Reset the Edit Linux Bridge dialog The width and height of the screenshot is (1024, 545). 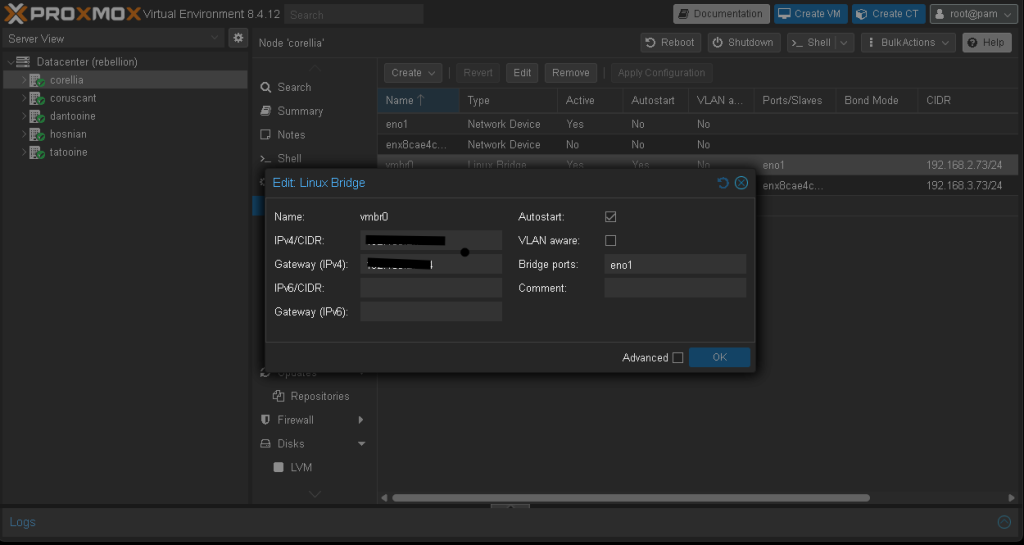722,183
